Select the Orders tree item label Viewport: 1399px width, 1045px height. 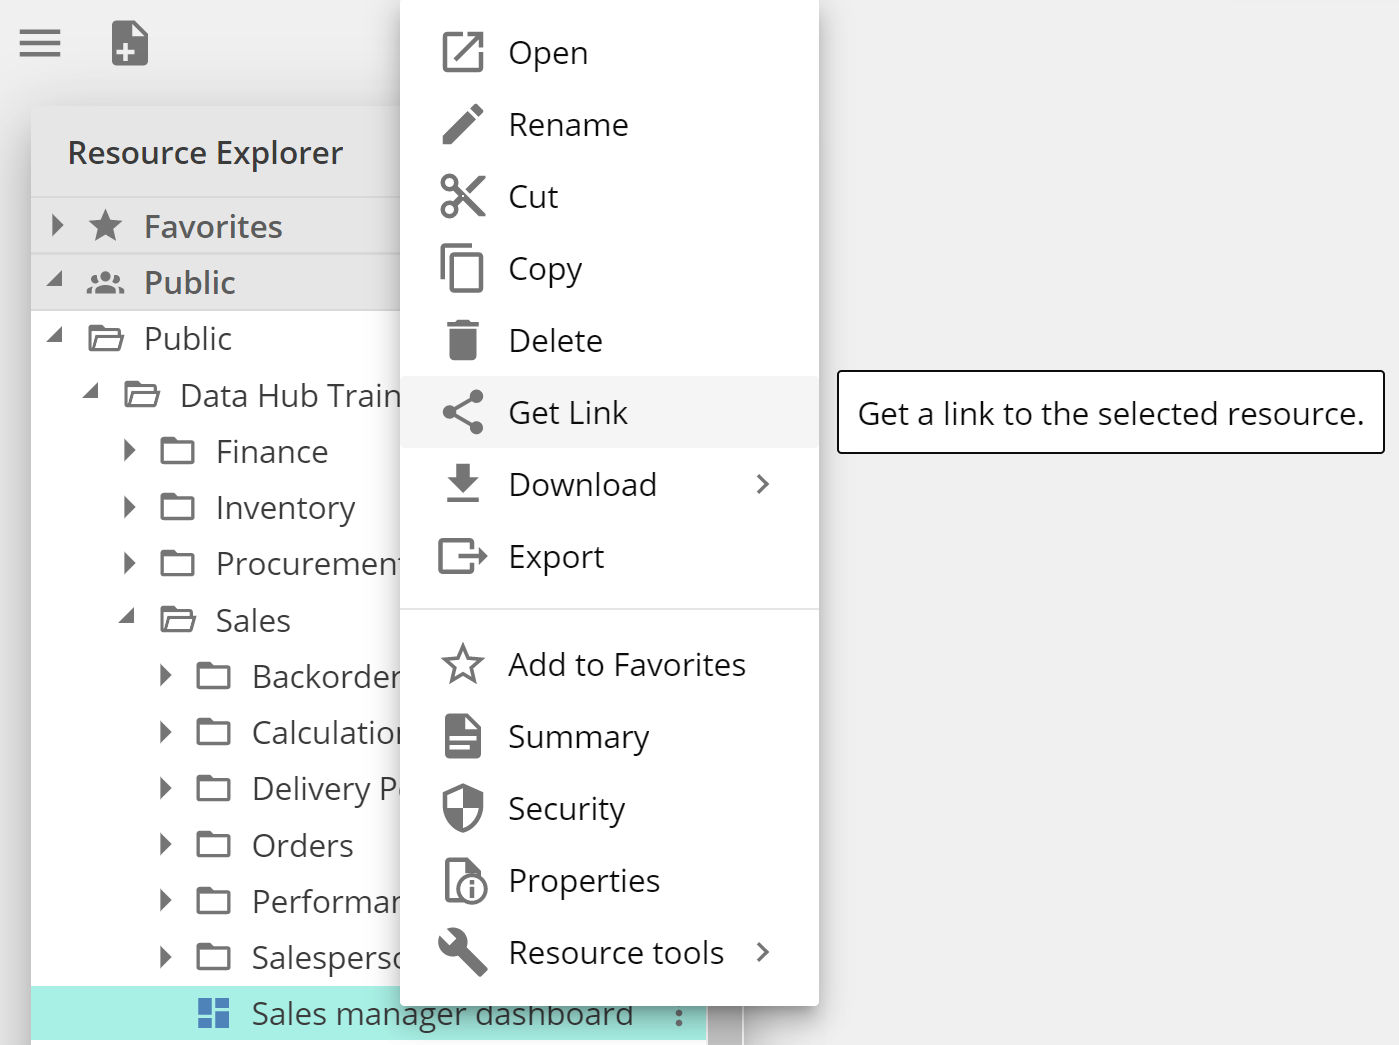click(303, 846)
